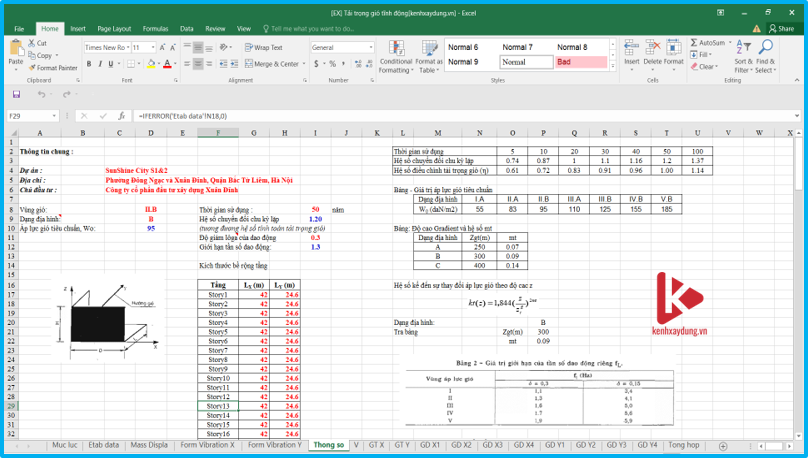Click the Save icon in quick access toolbar
This screenshot has height=458, width=808.
17,95
